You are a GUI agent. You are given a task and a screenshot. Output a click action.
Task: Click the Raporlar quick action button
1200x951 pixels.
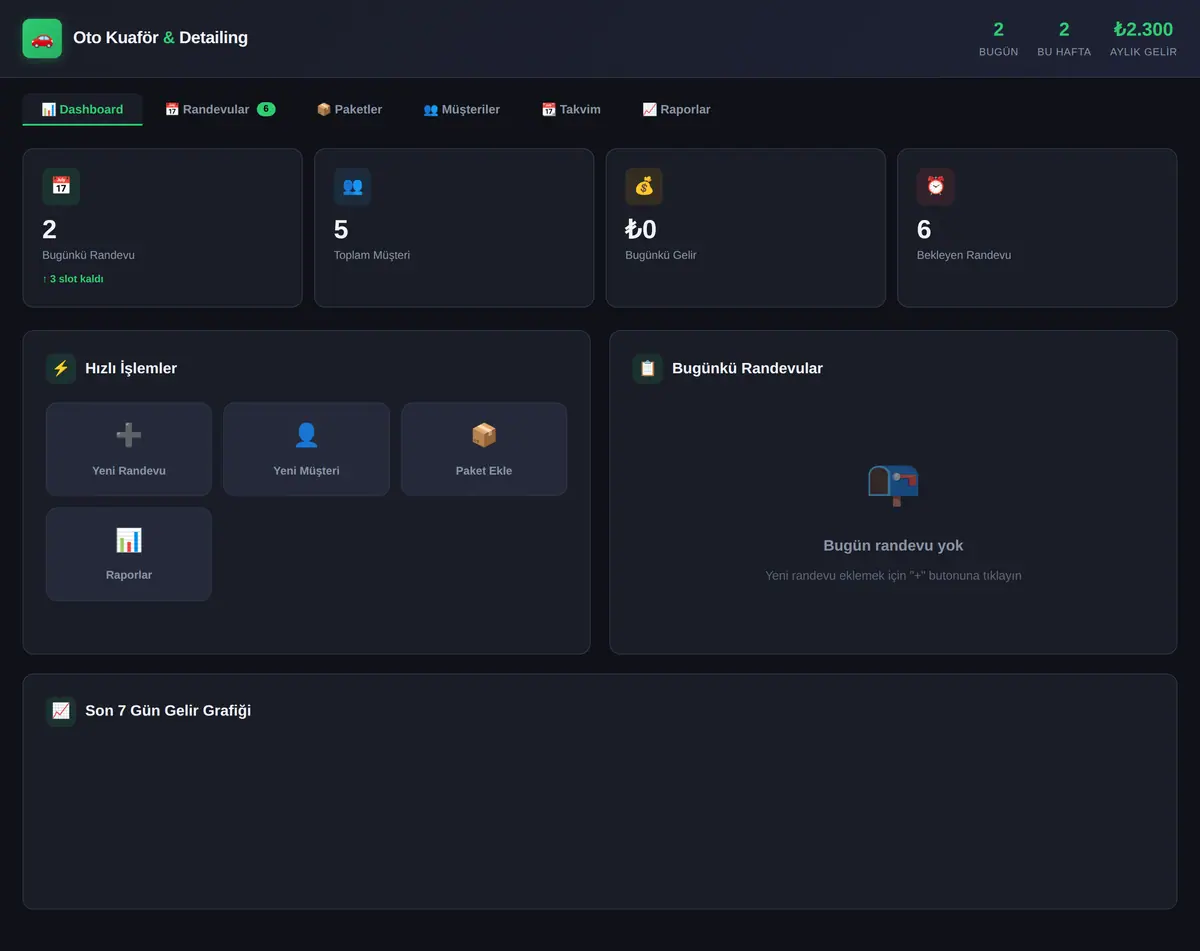click(x=129, y=554)
